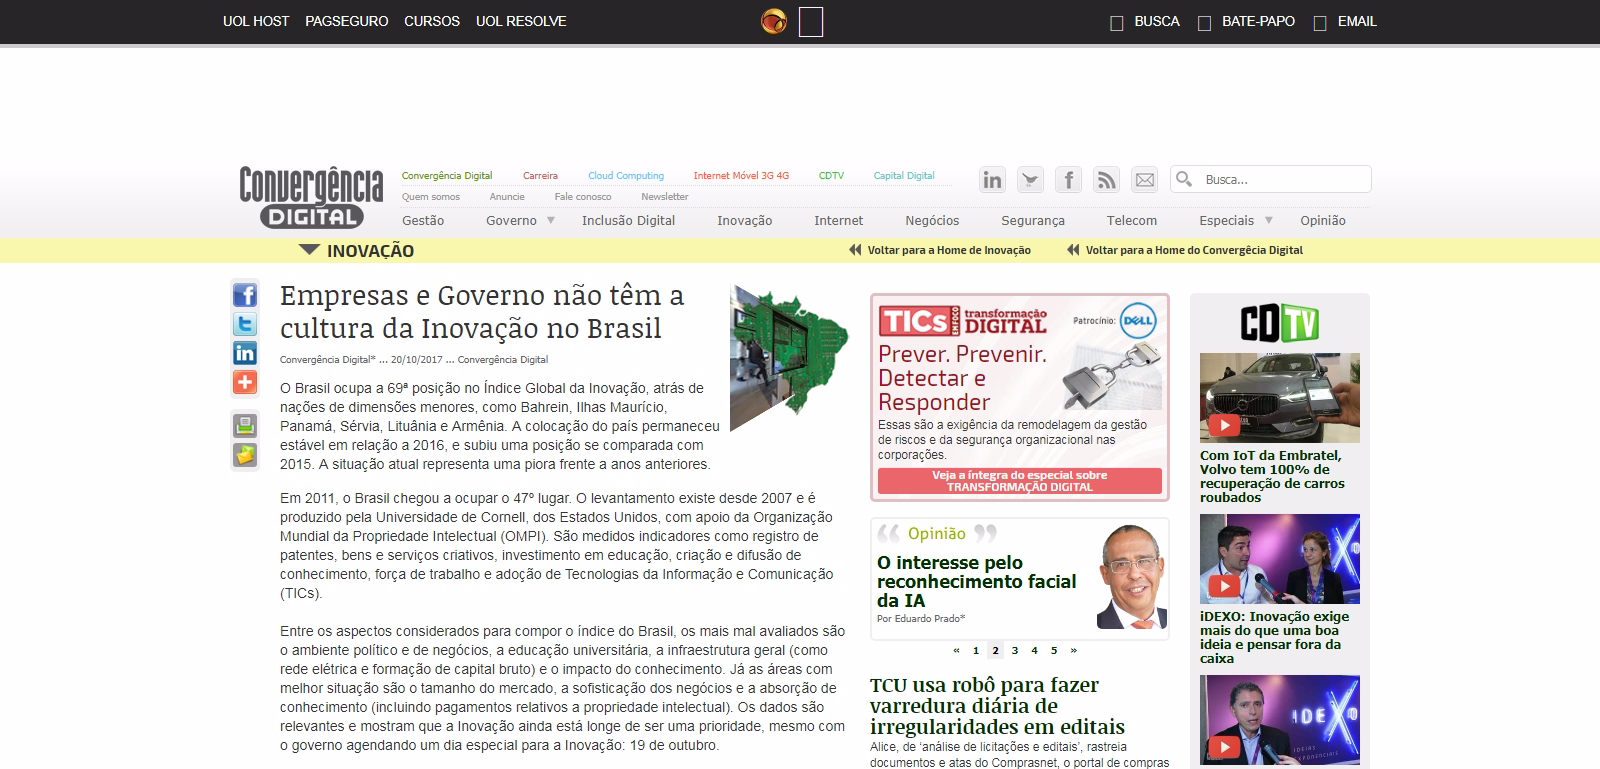
Task: Open the Internet menu item
Action: tap(838, 220)
